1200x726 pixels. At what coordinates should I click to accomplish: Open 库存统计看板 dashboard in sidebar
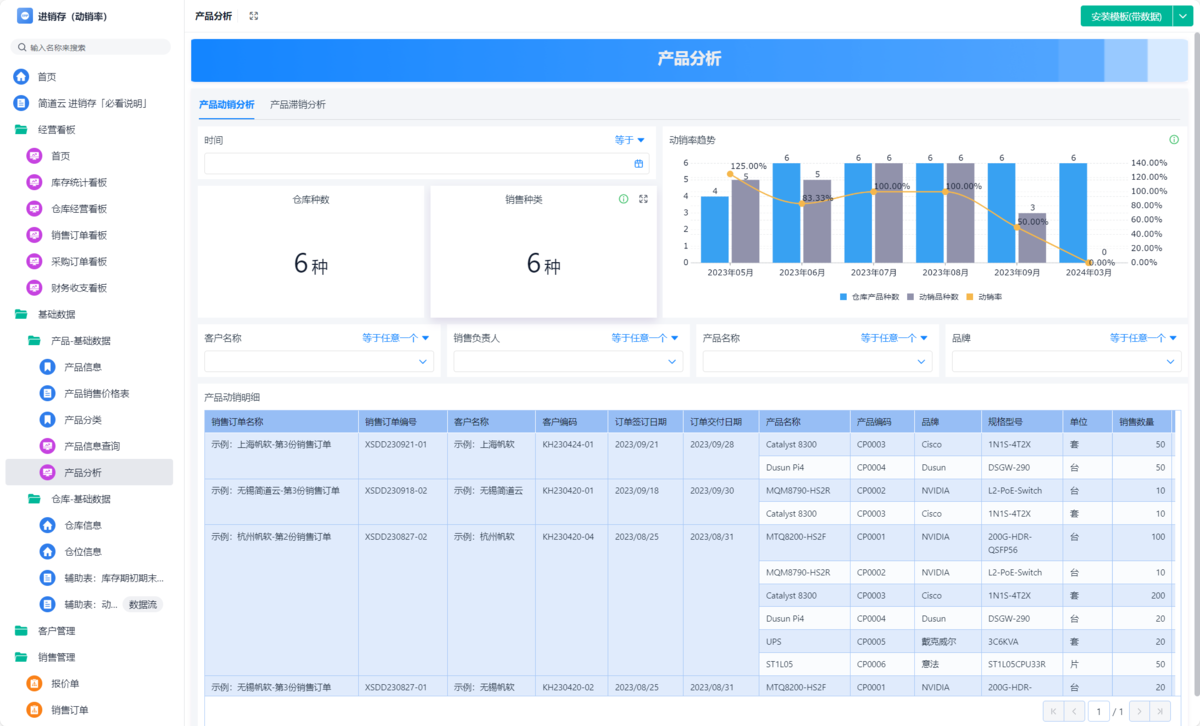pyautogui.click(x=79, y=182)
